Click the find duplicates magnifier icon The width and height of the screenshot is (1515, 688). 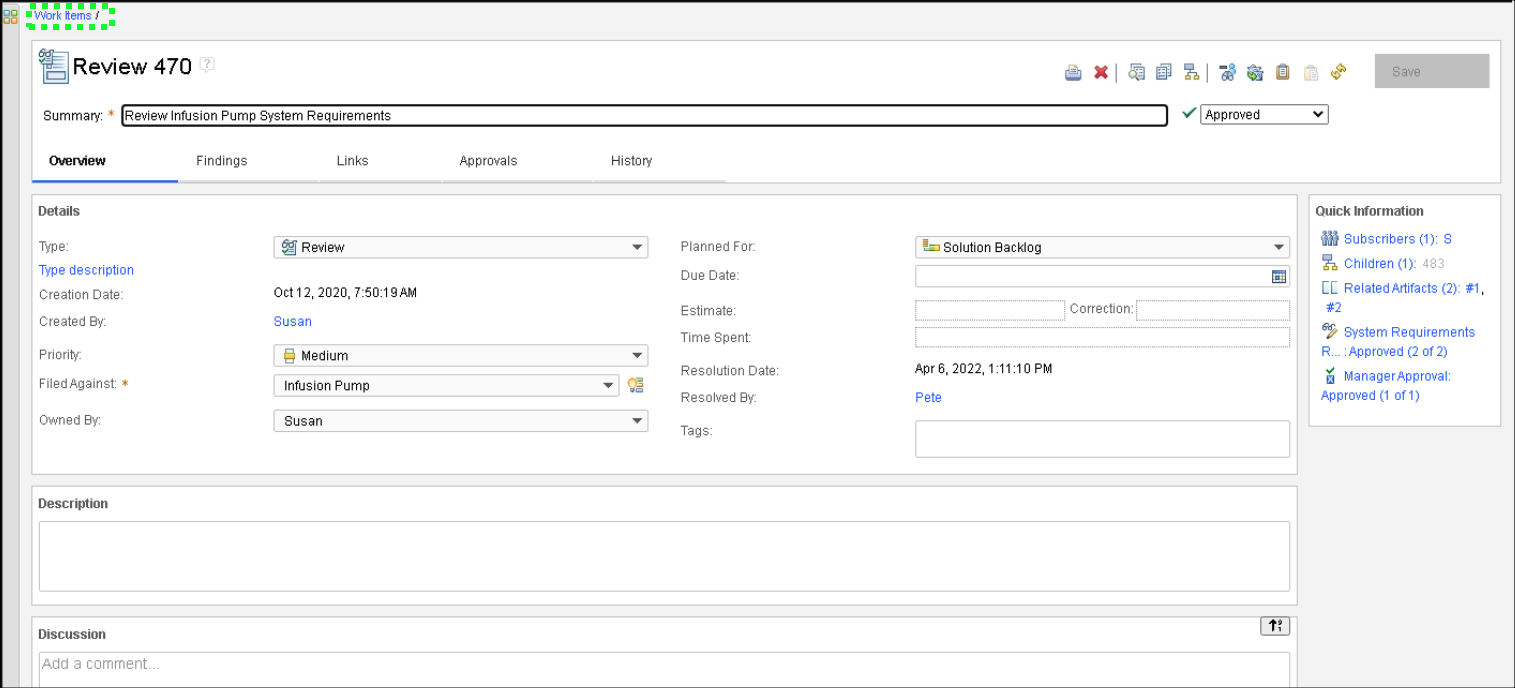click(x=1136, y=72)
